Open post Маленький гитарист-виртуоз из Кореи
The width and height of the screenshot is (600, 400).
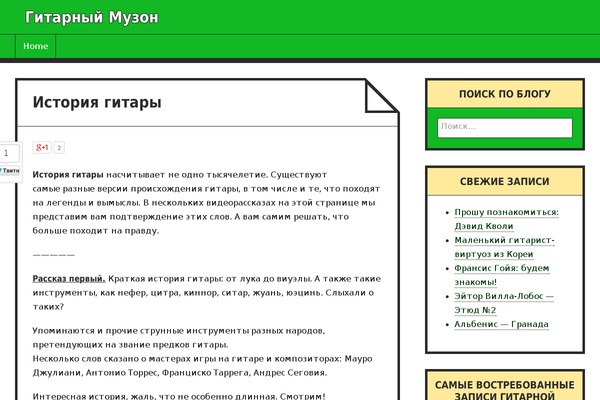[x=504, y=247]
